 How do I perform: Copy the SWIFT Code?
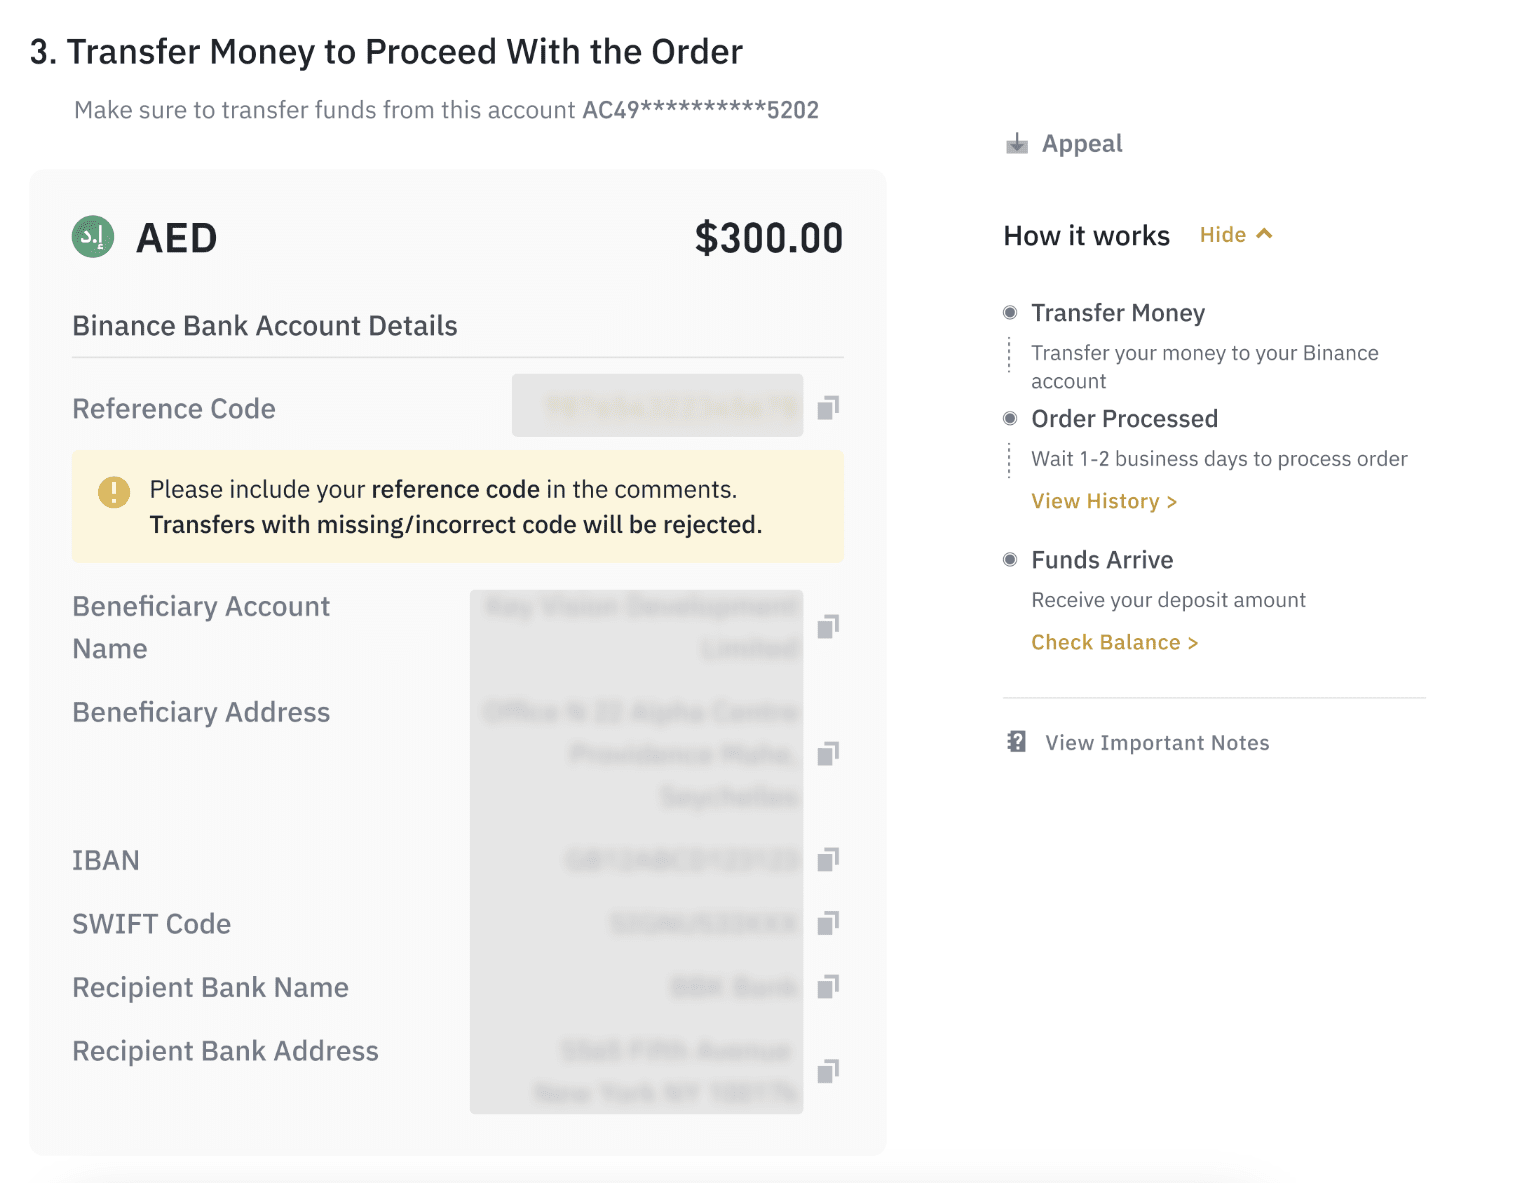pos(828,923)
